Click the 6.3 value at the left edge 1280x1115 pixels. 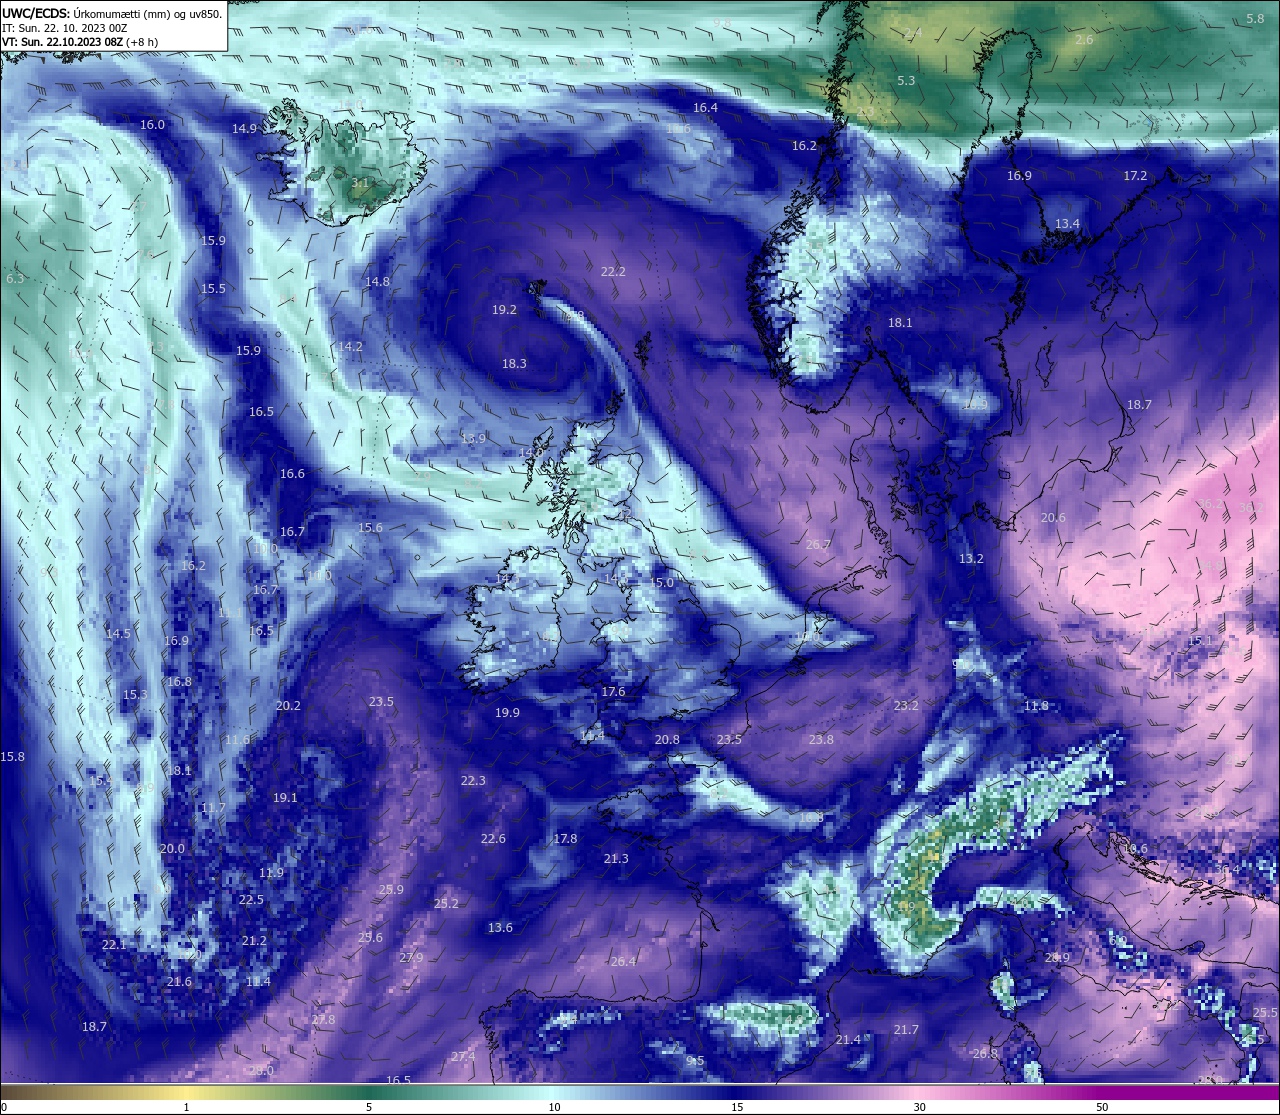(14, 279)
